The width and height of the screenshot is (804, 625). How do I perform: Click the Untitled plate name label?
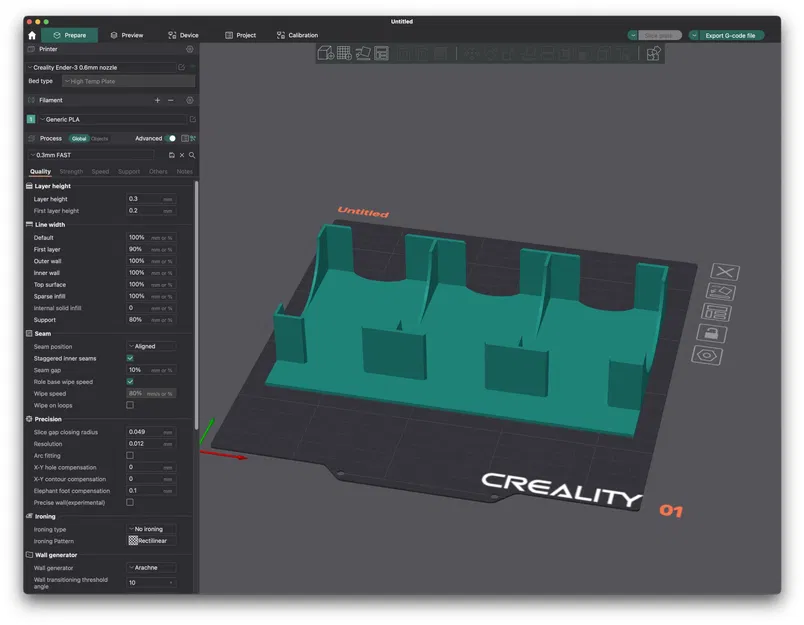pyautogui.click(x=364, y=212)
